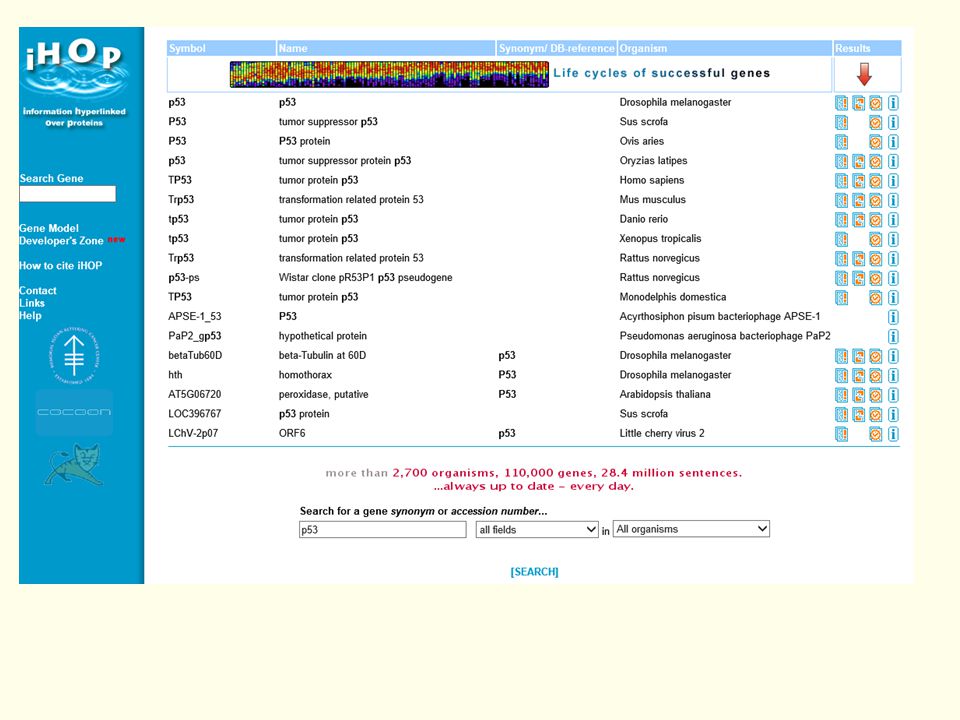Open defining information icon for Drosophila p53 row
This screenshot has width=960, height=720.
(842, 103)
